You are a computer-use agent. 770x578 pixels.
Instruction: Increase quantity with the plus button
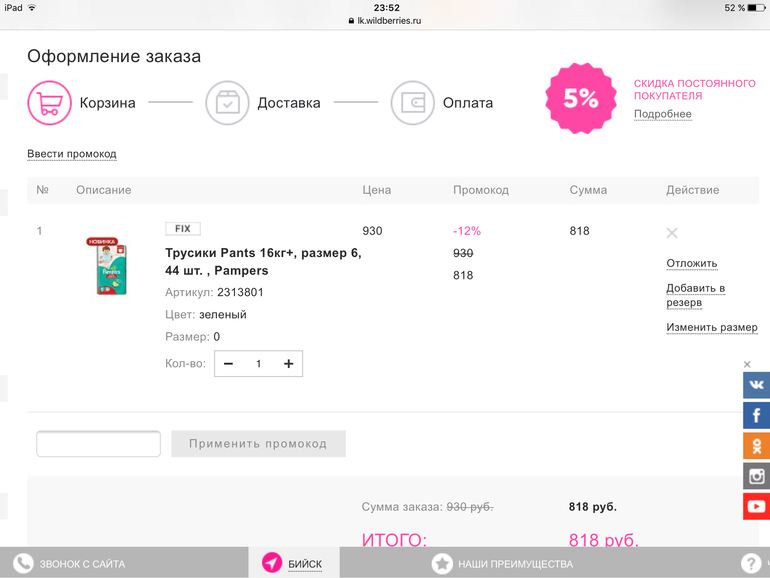[288, 364]
